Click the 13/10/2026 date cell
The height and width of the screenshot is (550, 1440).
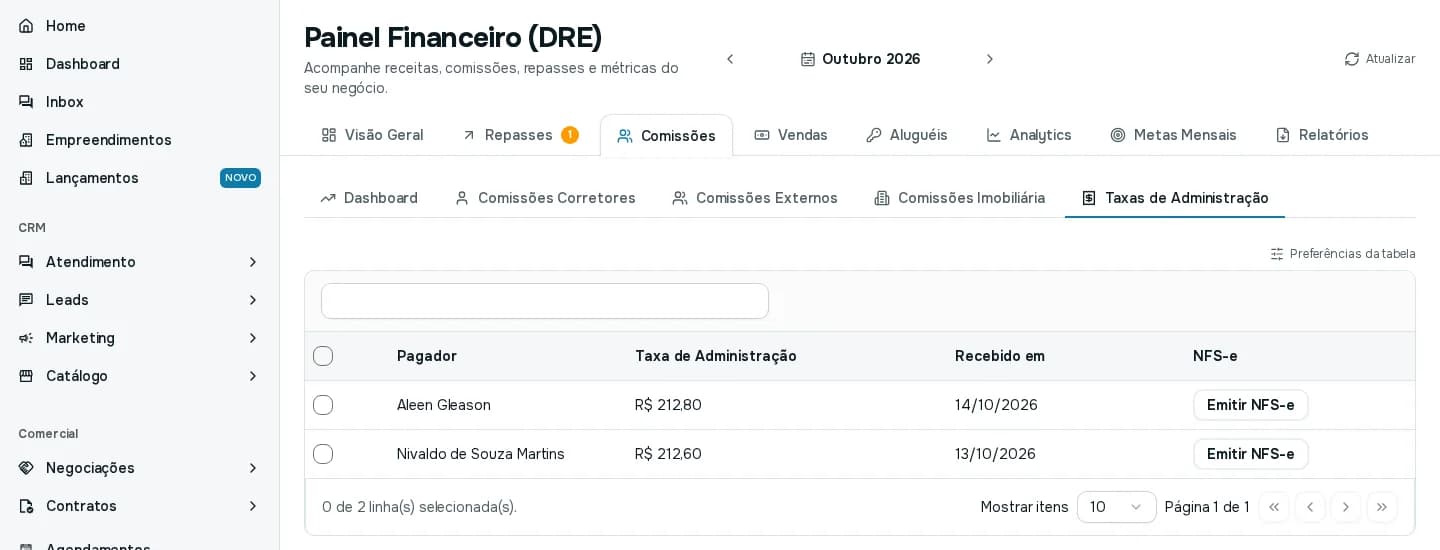tap(995, 454)
